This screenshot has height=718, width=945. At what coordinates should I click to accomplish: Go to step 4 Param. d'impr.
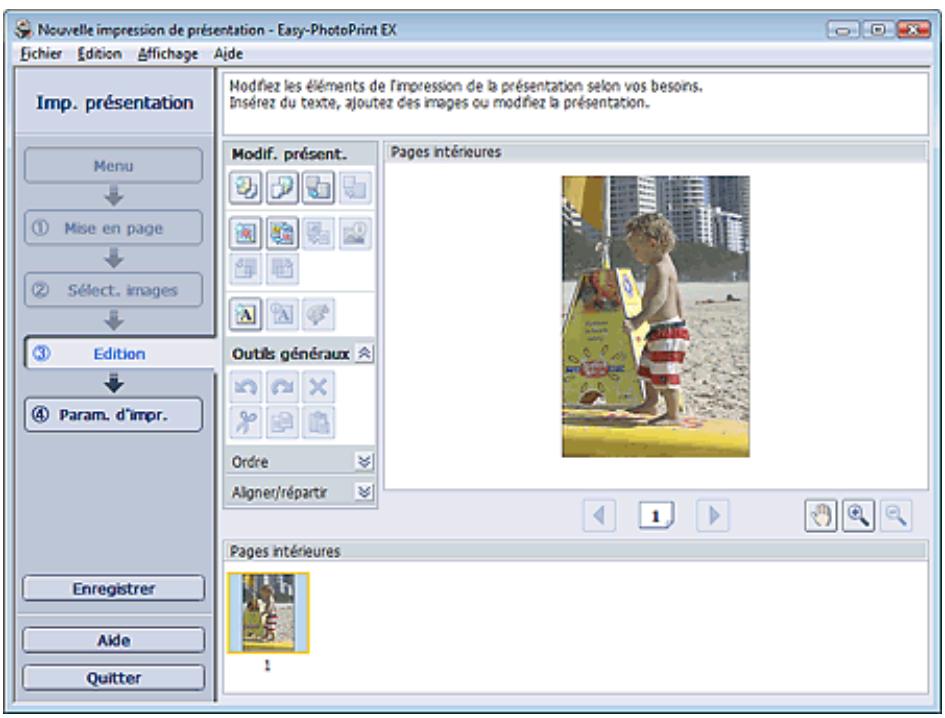[113, 415]
